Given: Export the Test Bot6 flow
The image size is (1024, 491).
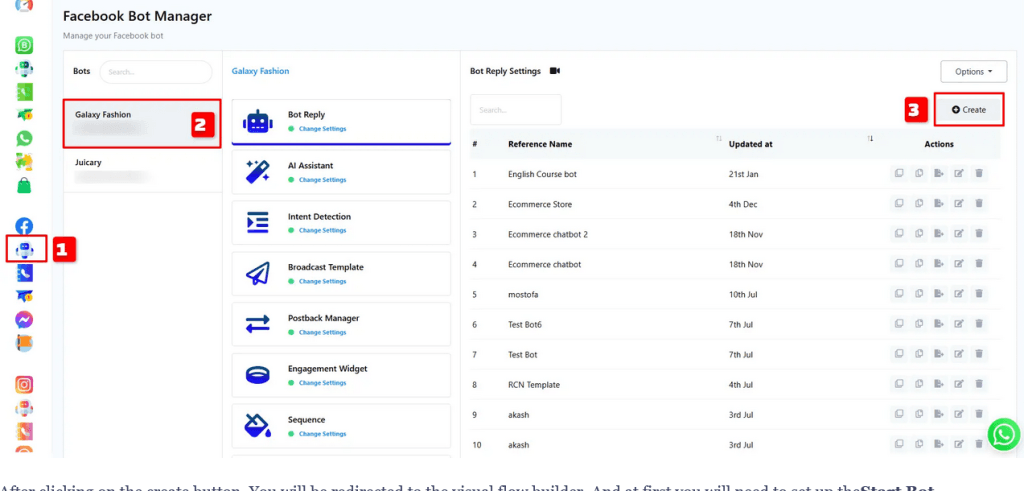Looking at the screenshot, I should tap(939, 324).
